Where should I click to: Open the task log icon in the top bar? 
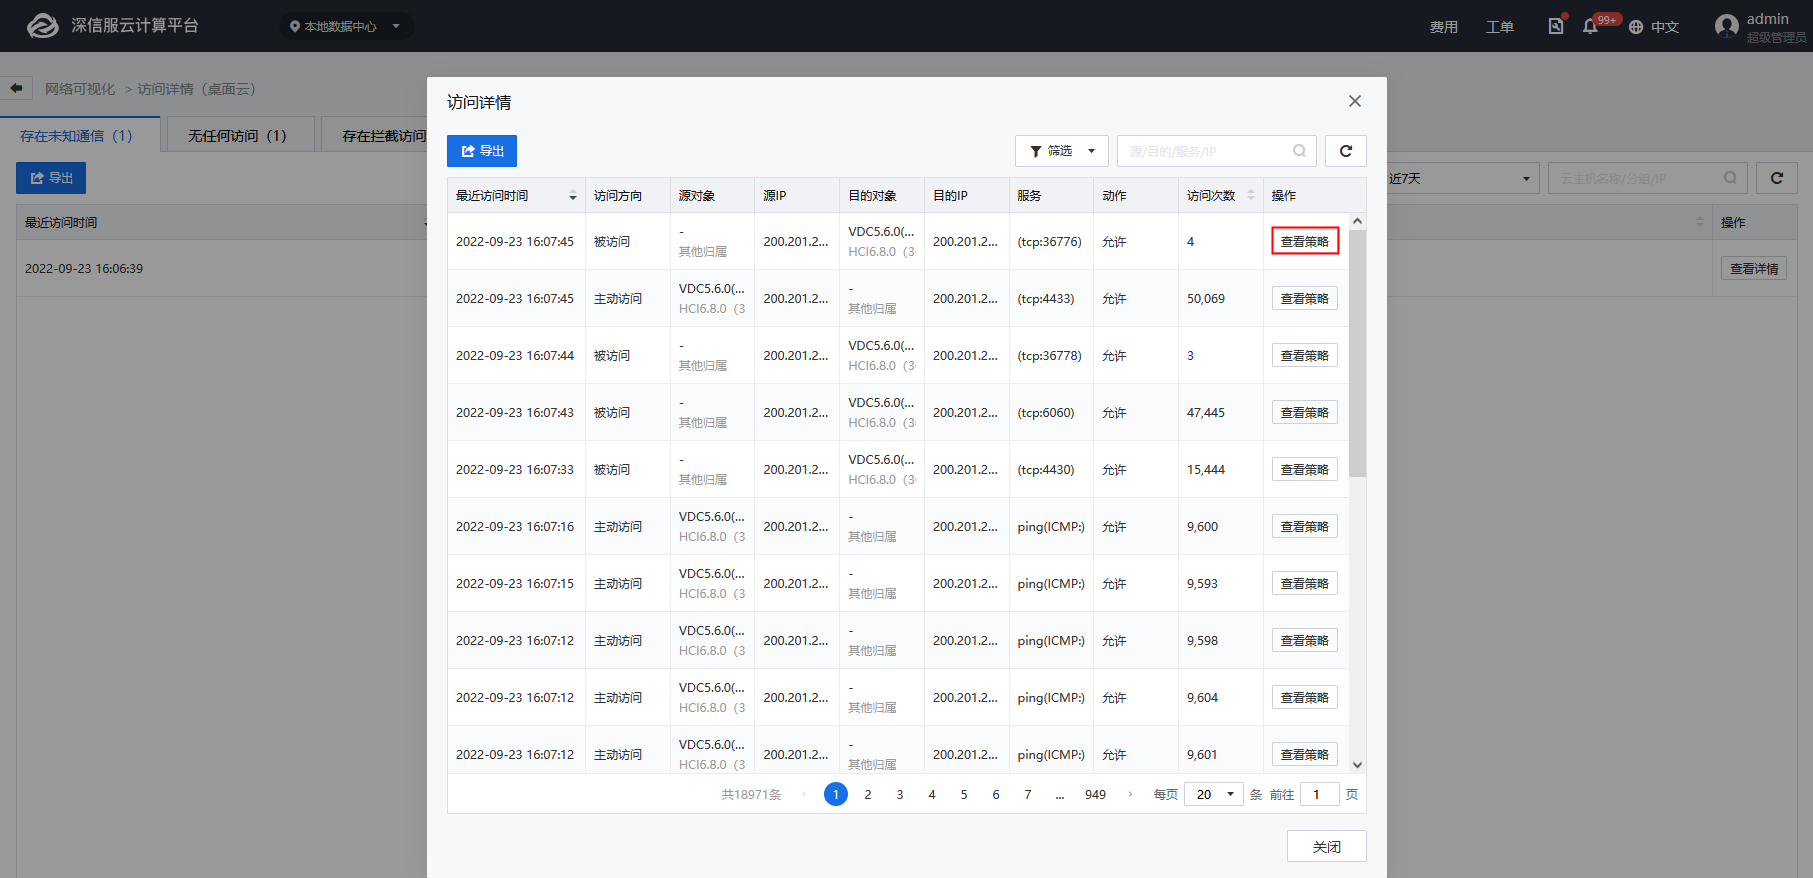tap(1556, 26)
